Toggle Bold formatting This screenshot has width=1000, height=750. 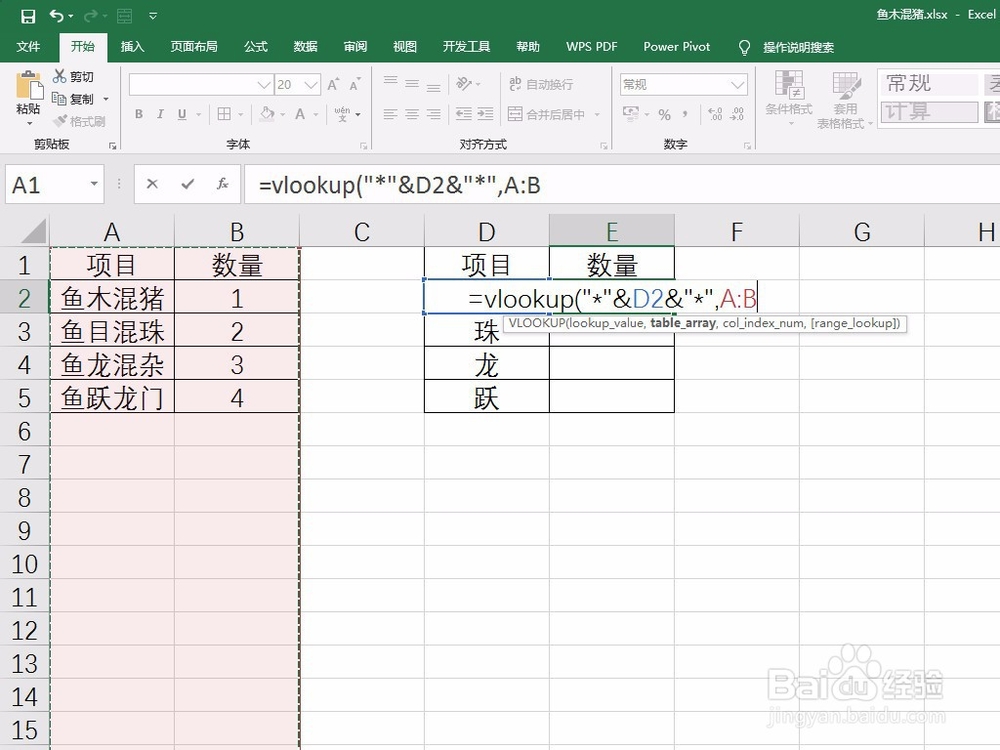(x=139, y=114)
